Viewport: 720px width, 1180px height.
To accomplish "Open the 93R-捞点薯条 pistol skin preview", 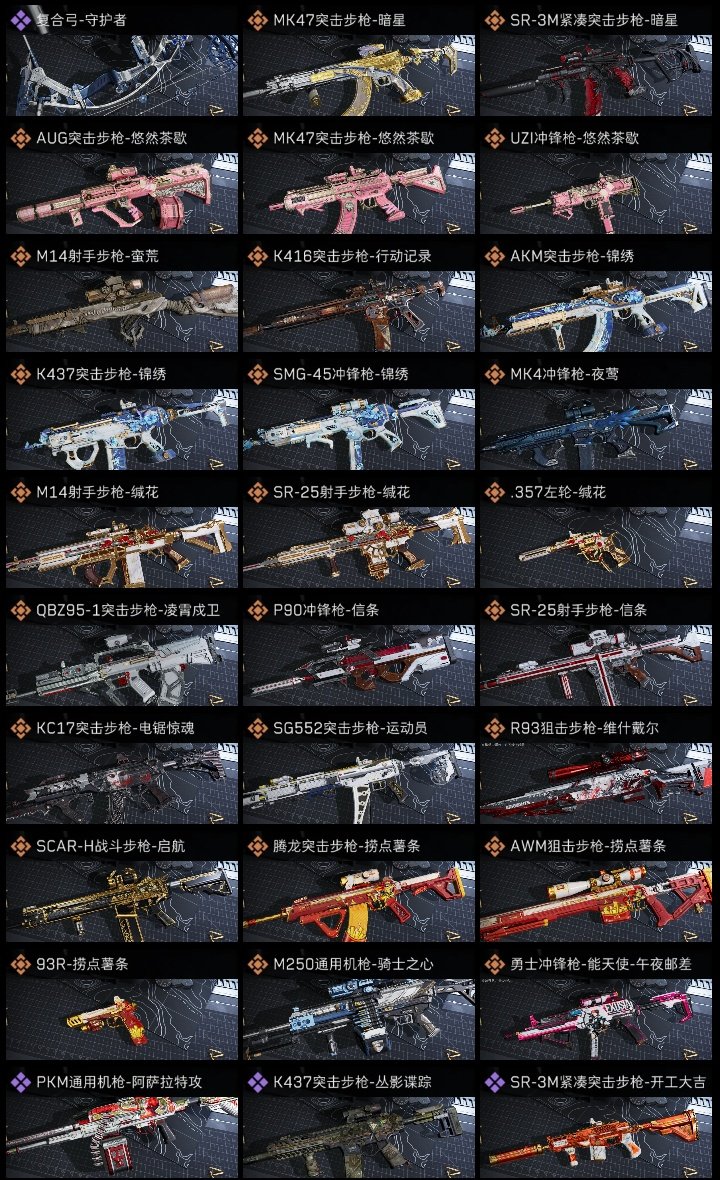I will [x=122, y=1020].
